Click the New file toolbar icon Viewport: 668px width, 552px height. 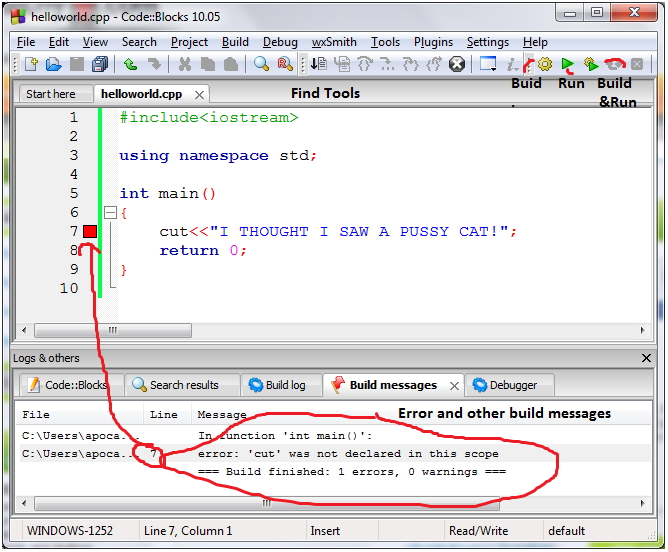tap(30, 64)
